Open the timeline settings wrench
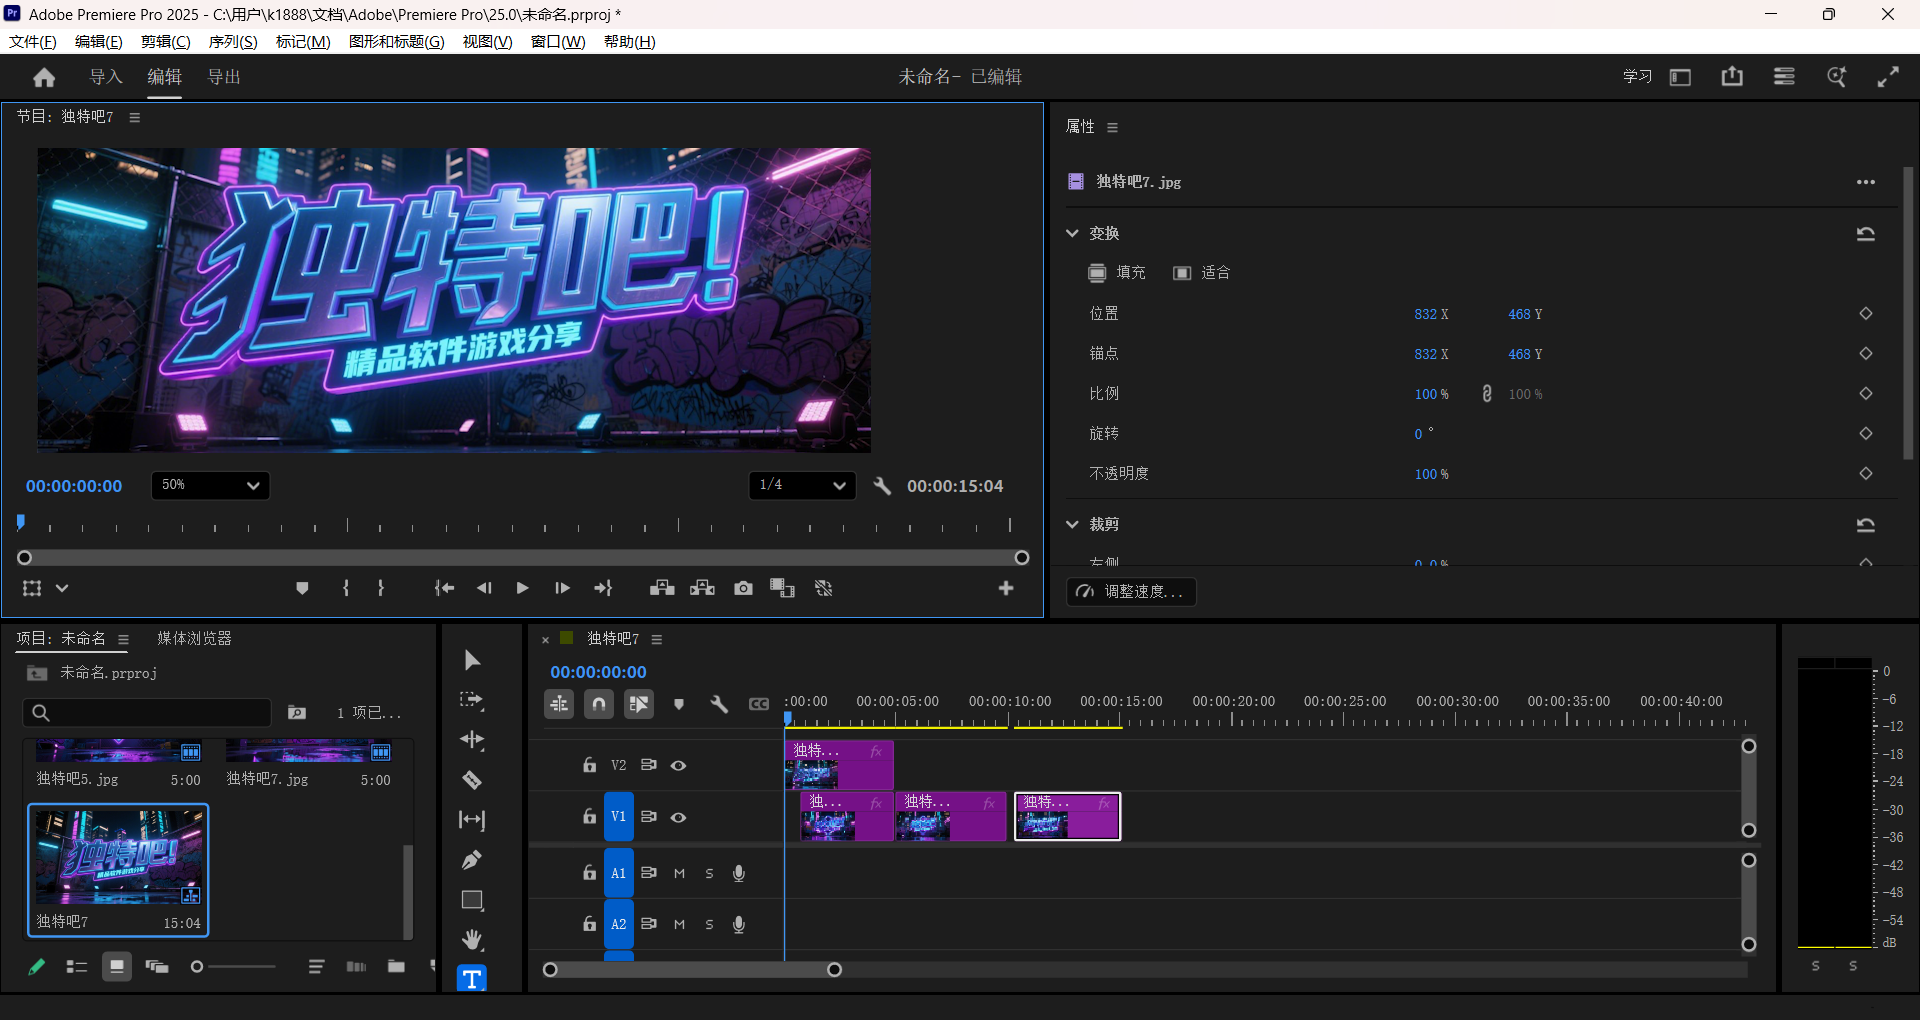 [719, 704]
